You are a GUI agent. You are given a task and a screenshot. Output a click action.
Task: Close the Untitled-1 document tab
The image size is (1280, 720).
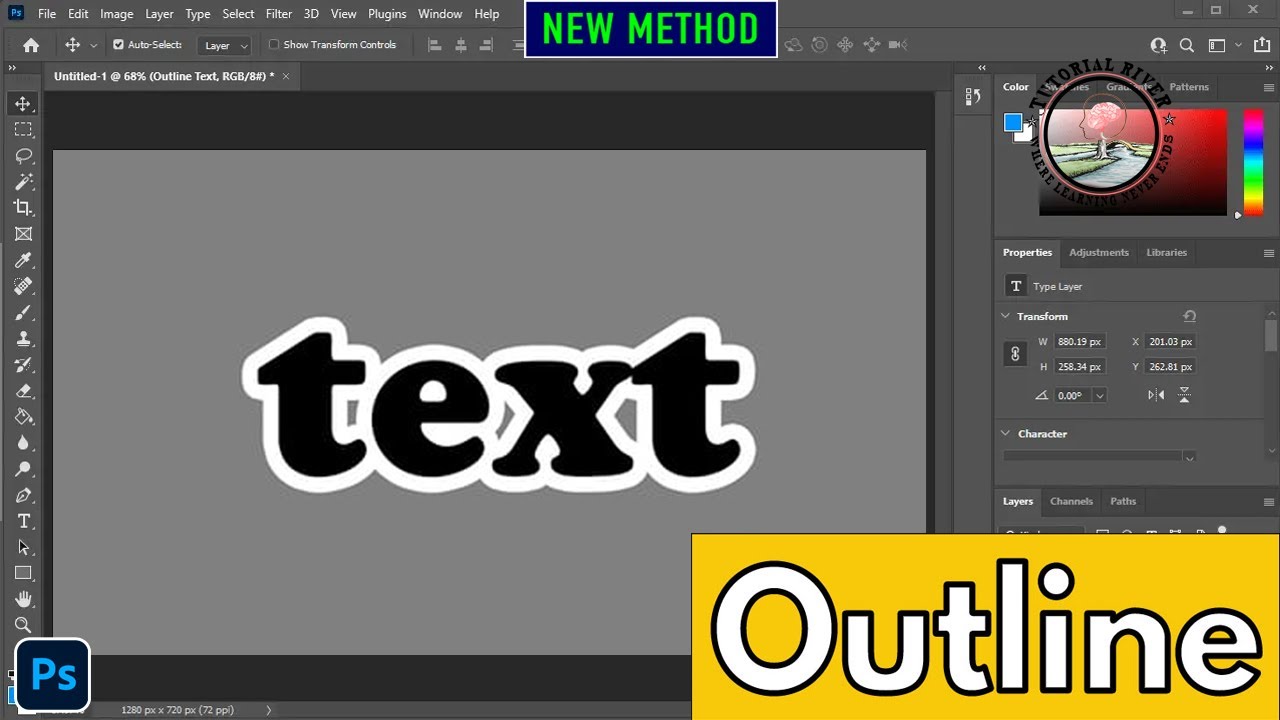[286, 76]
